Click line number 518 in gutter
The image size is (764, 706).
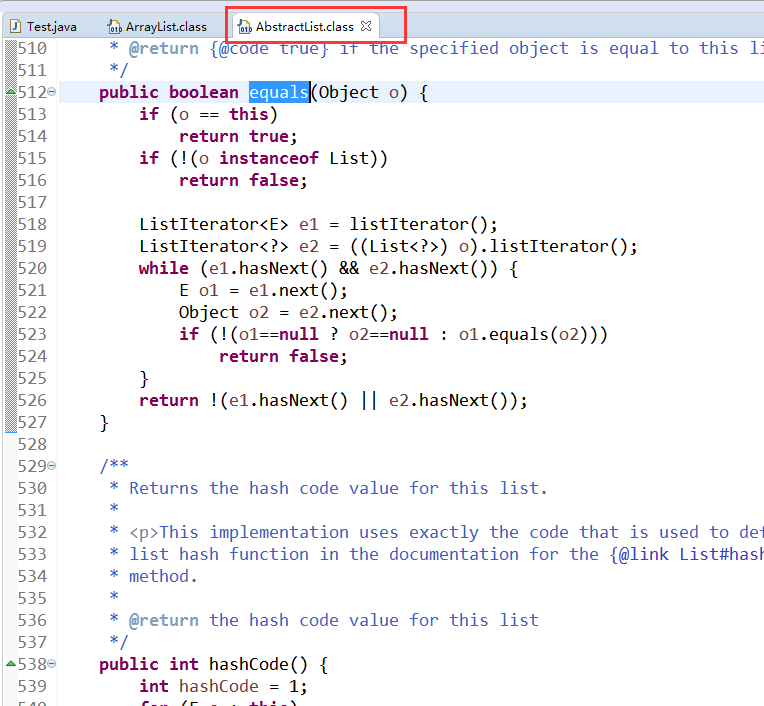pyautogui.click(x=32, y=224)
